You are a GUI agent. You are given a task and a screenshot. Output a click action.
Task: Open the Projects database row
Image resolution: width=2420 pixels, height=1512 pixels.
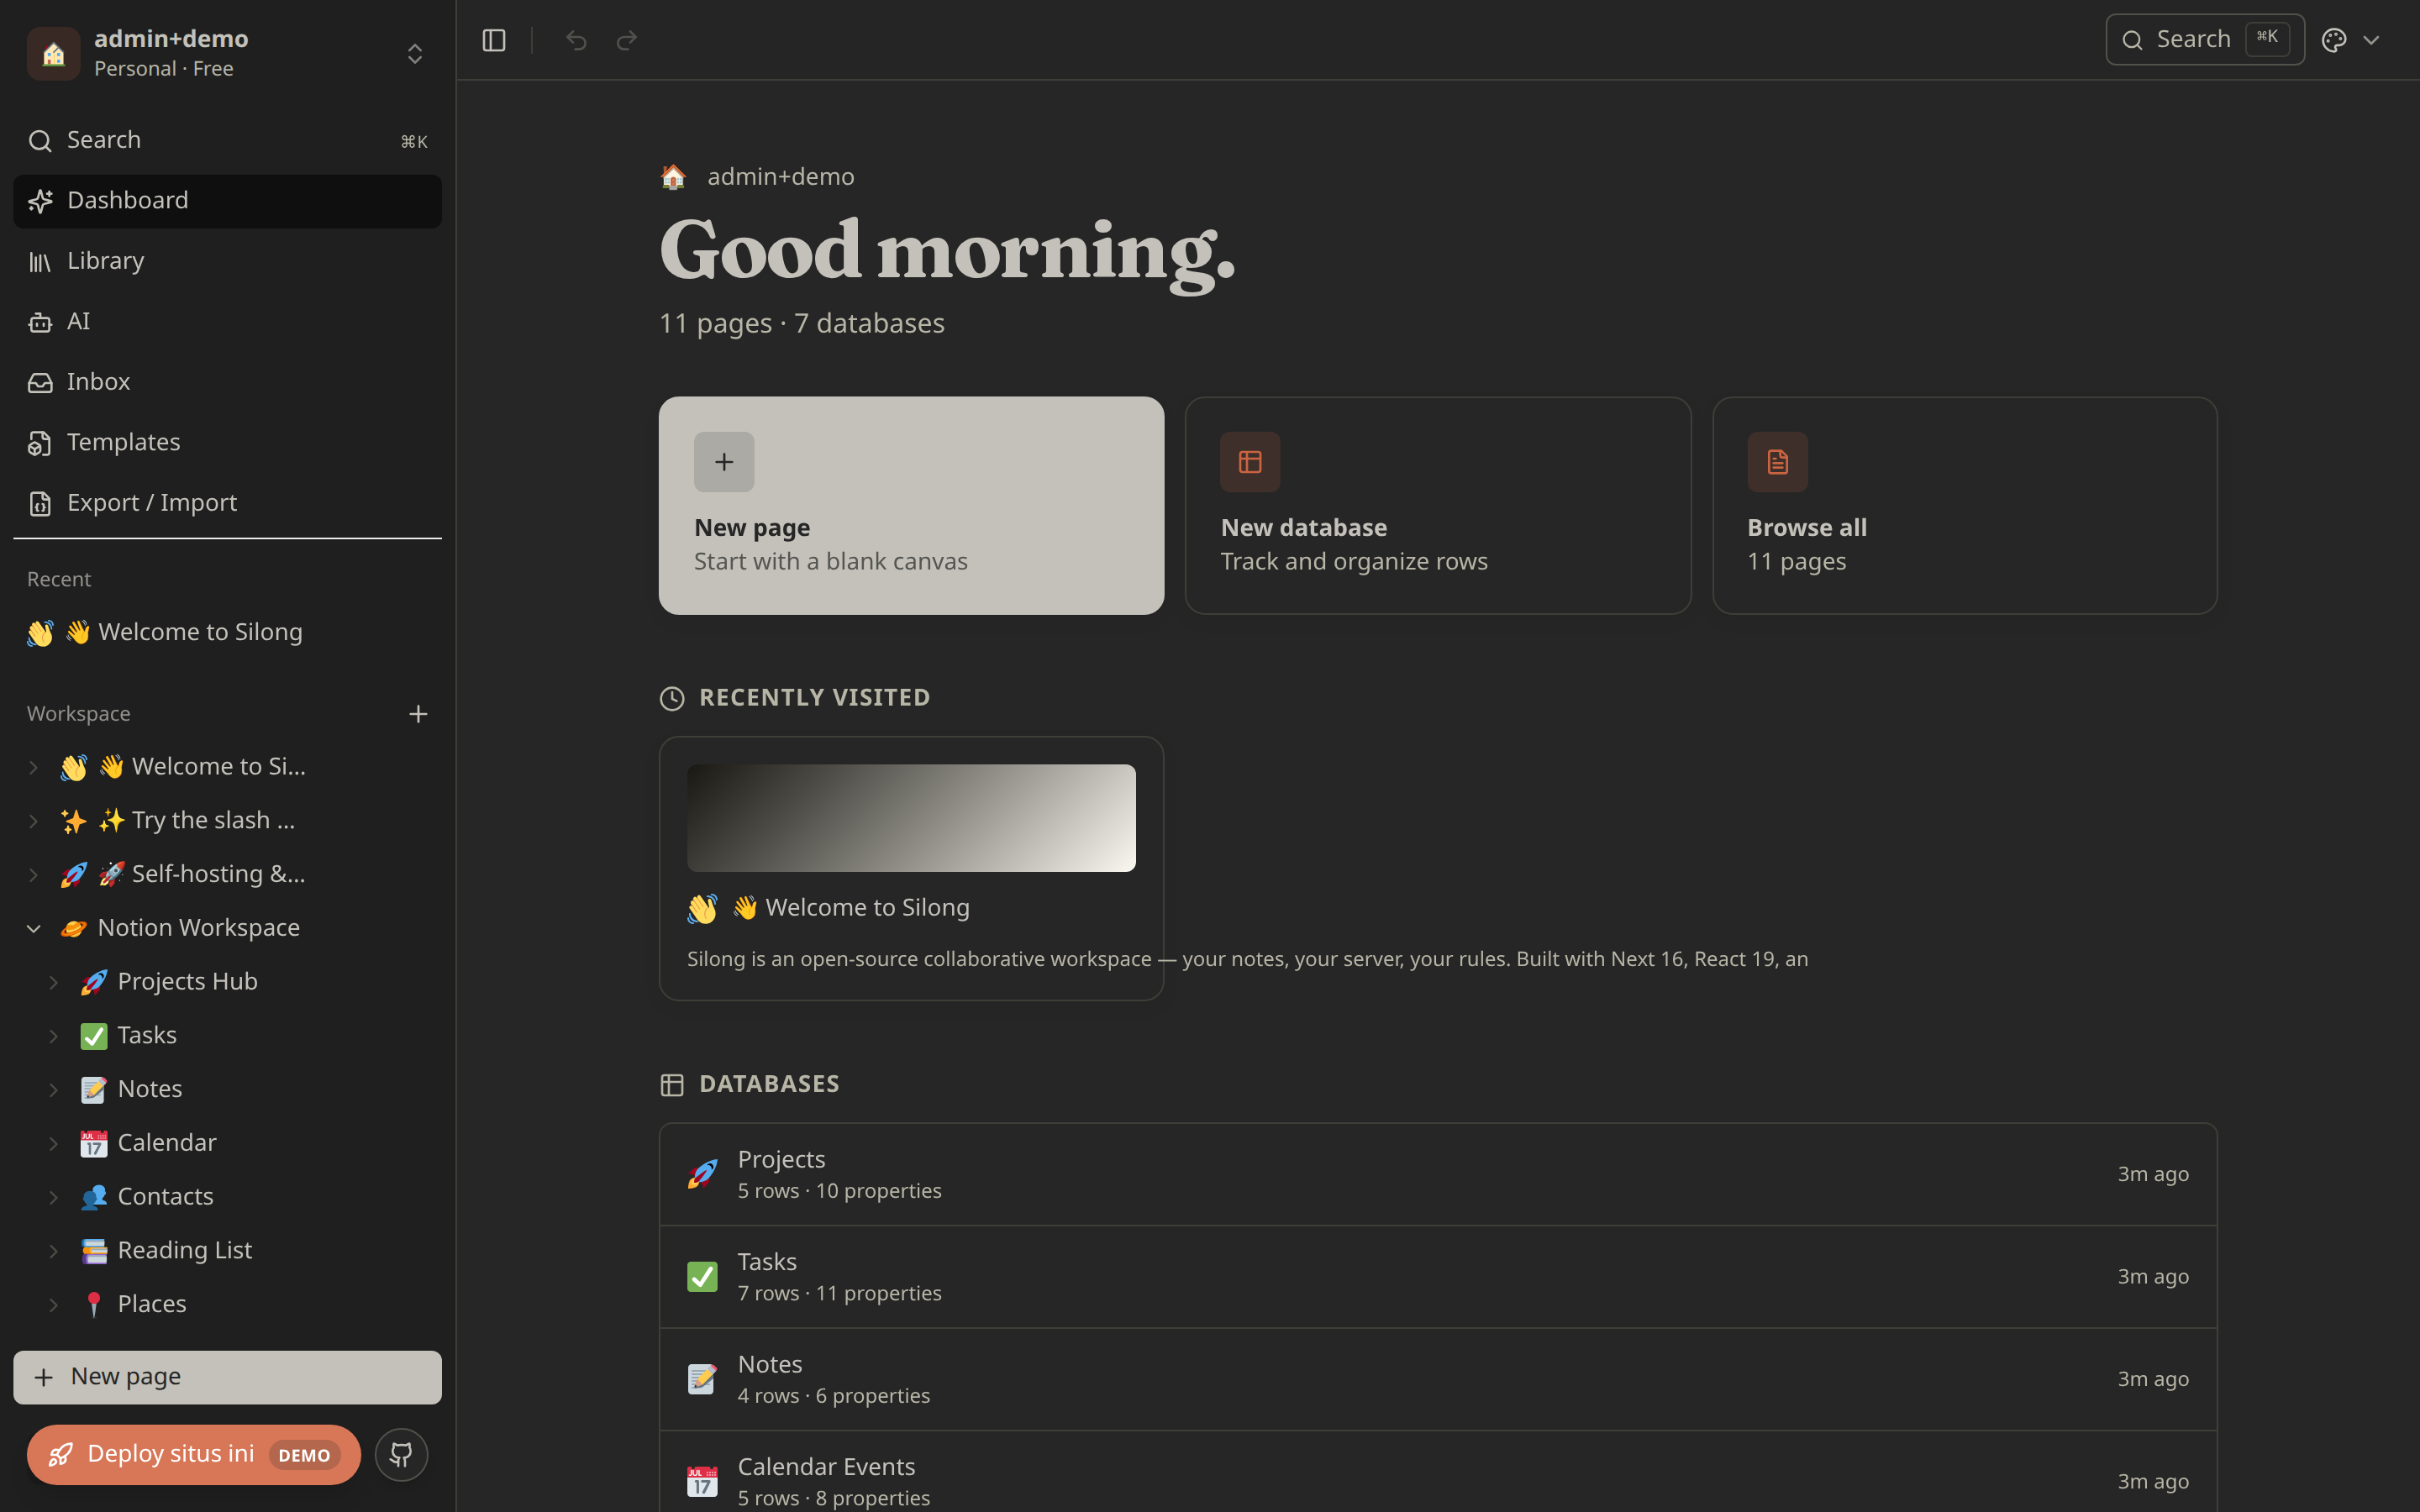[x=1438, y=1175]
